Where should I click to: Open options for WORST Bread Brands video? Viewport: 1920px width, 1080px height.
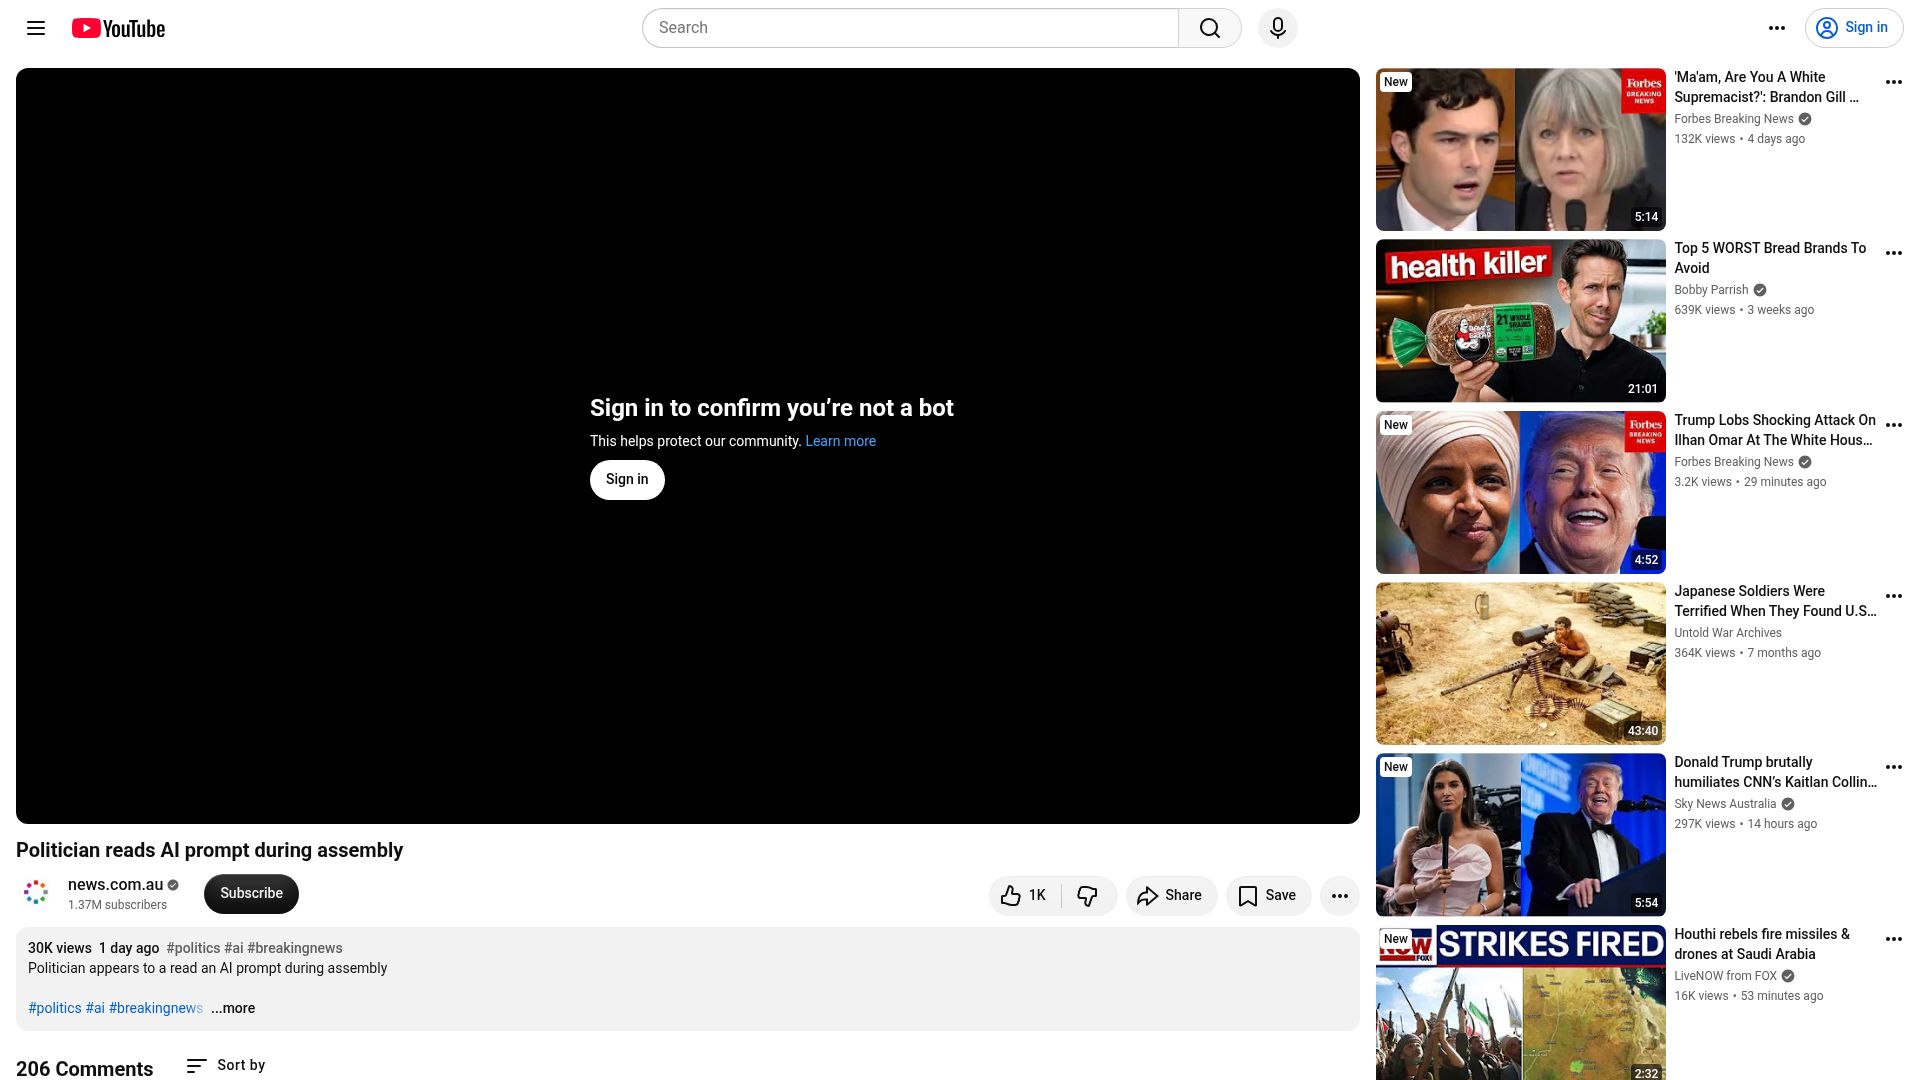pos(1894,253)
